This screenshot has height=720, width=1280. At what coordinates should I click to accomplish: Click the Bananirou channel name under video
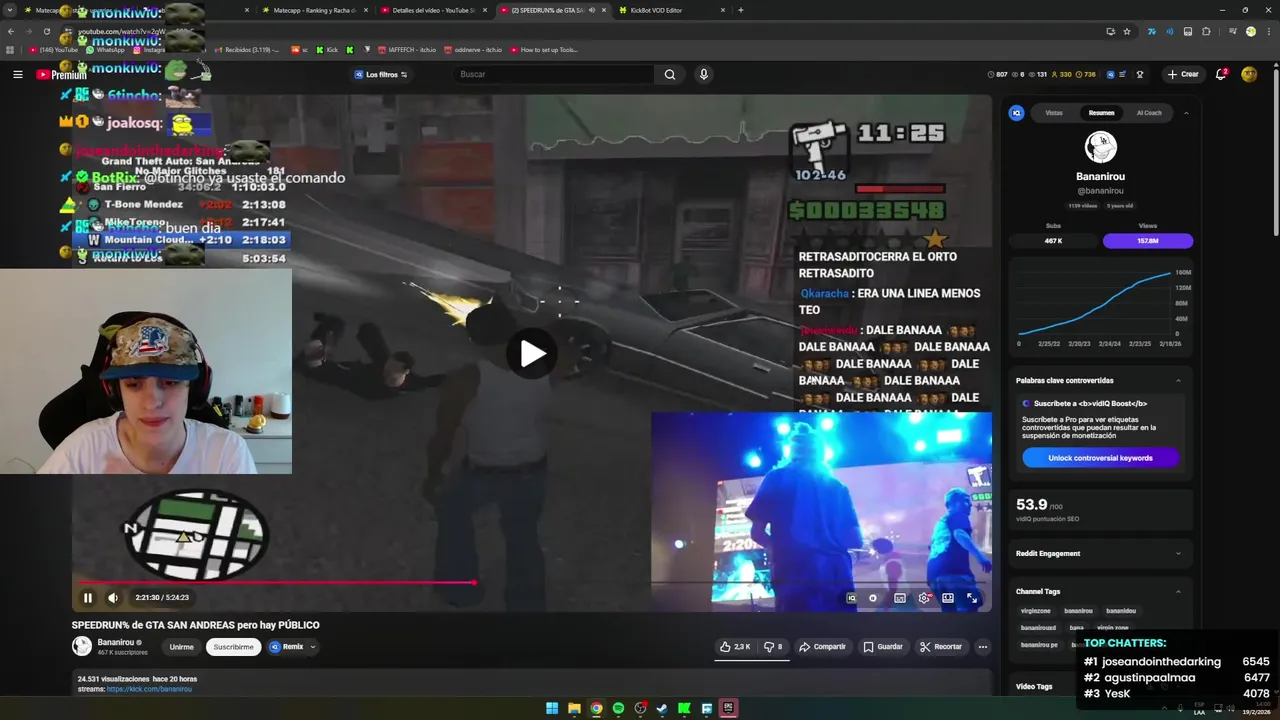coord(116,642)
